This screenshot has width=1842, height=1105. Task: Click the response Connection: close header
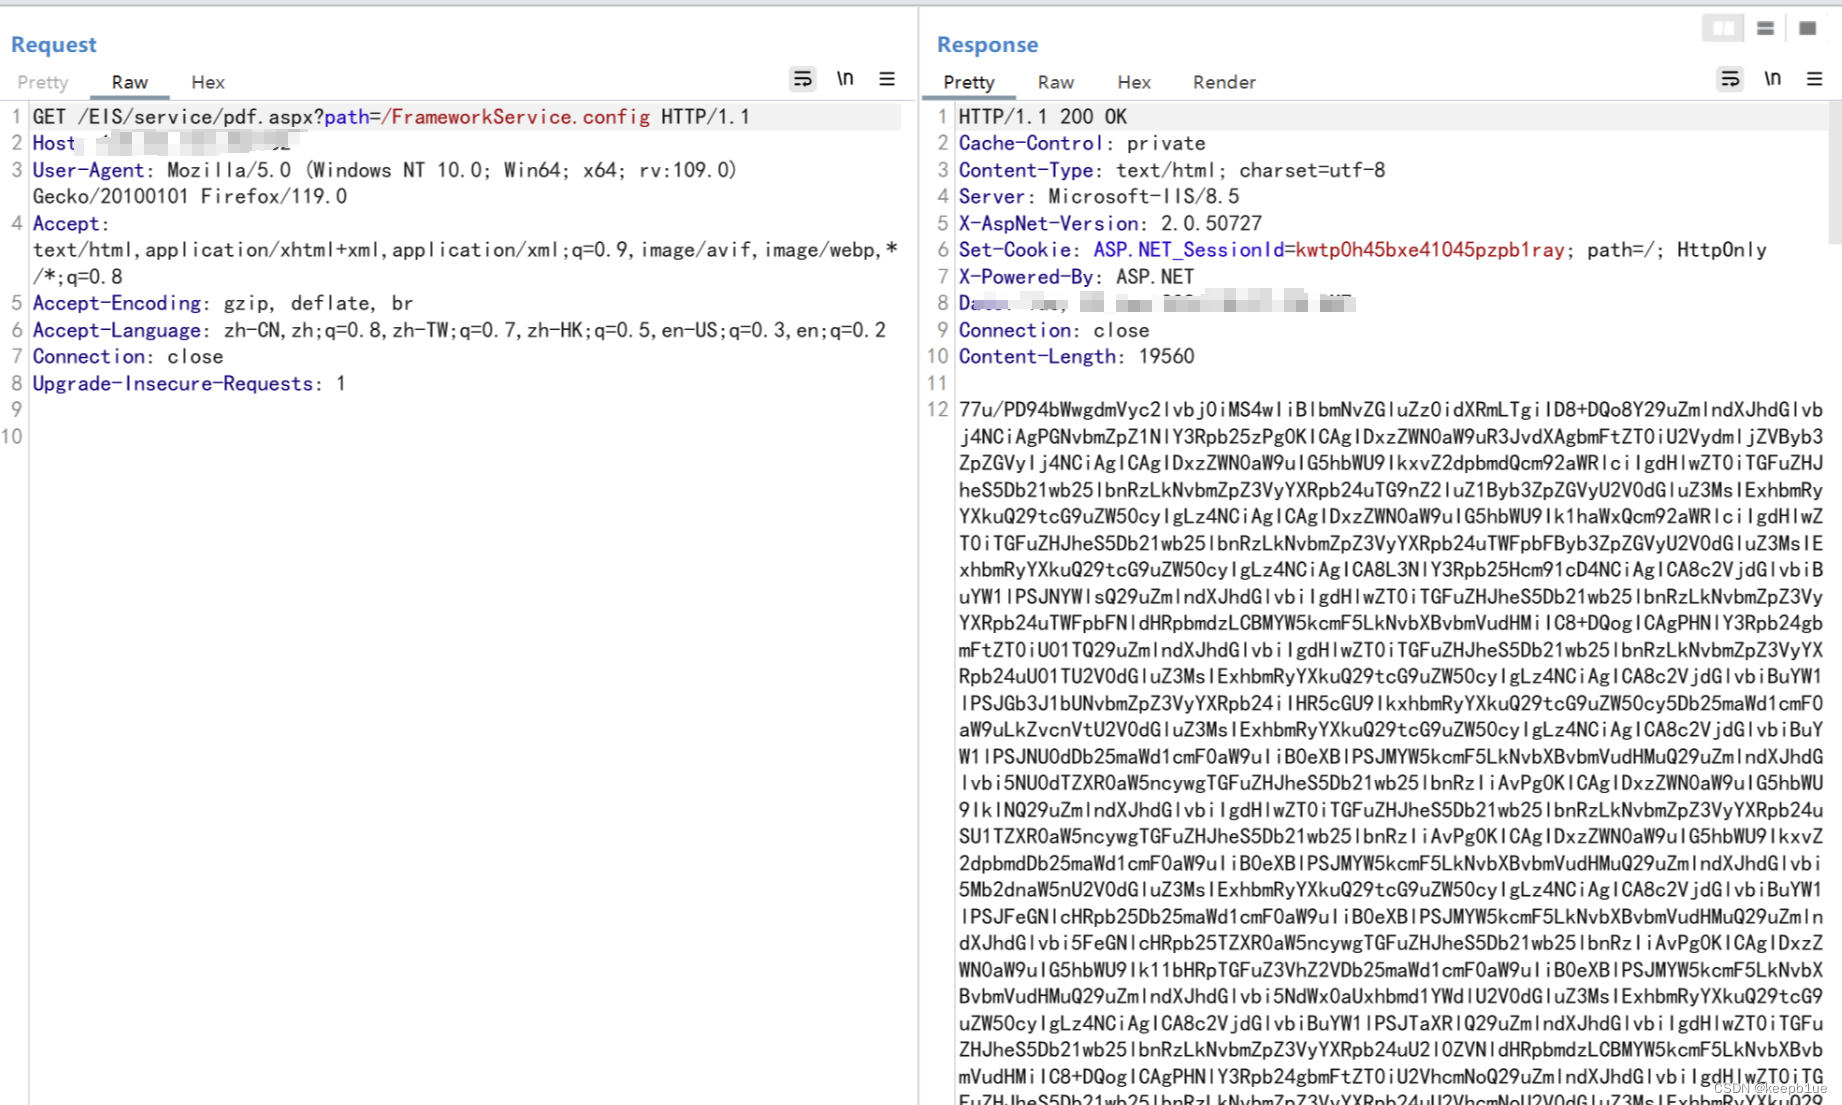click(1054, 330)
